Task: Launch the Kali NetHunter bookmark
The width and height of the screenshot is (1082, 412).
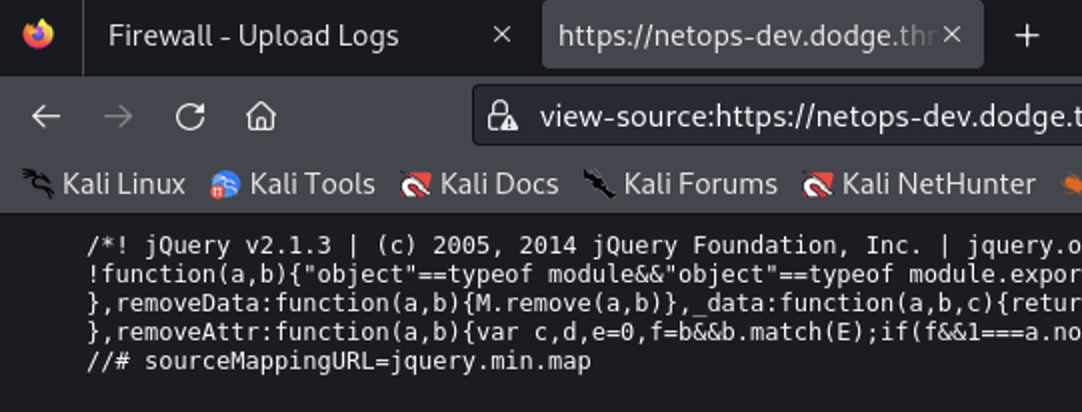Action: tap(919, 184)
